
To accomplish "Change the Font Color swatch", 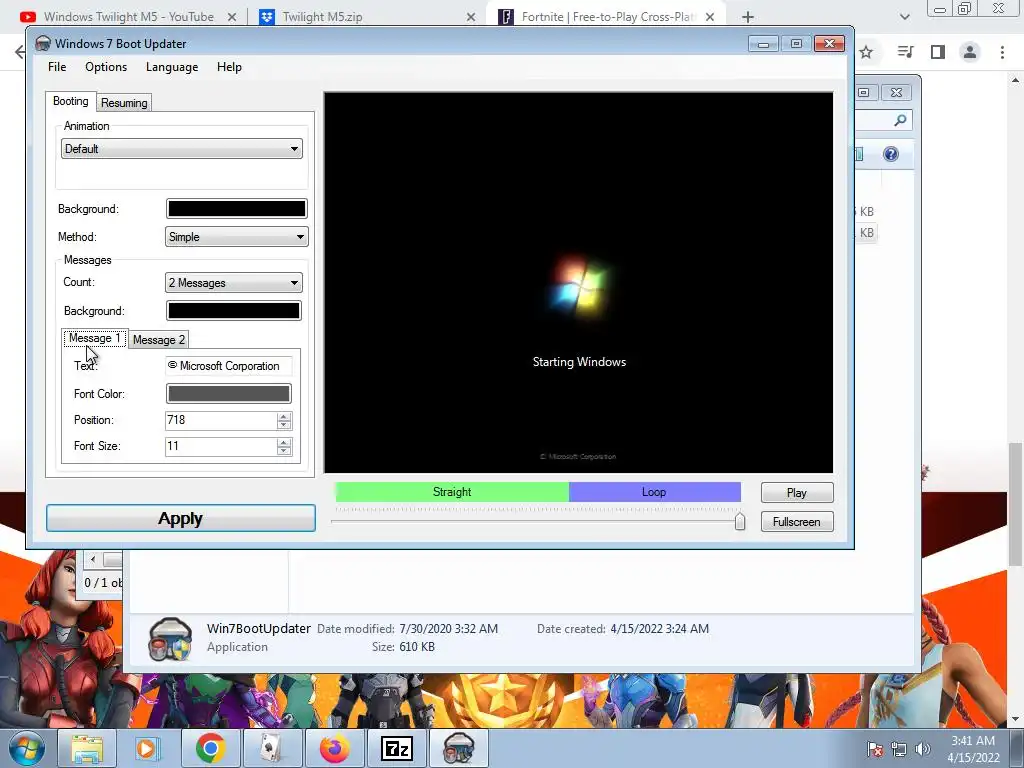I will coord(229,393).
